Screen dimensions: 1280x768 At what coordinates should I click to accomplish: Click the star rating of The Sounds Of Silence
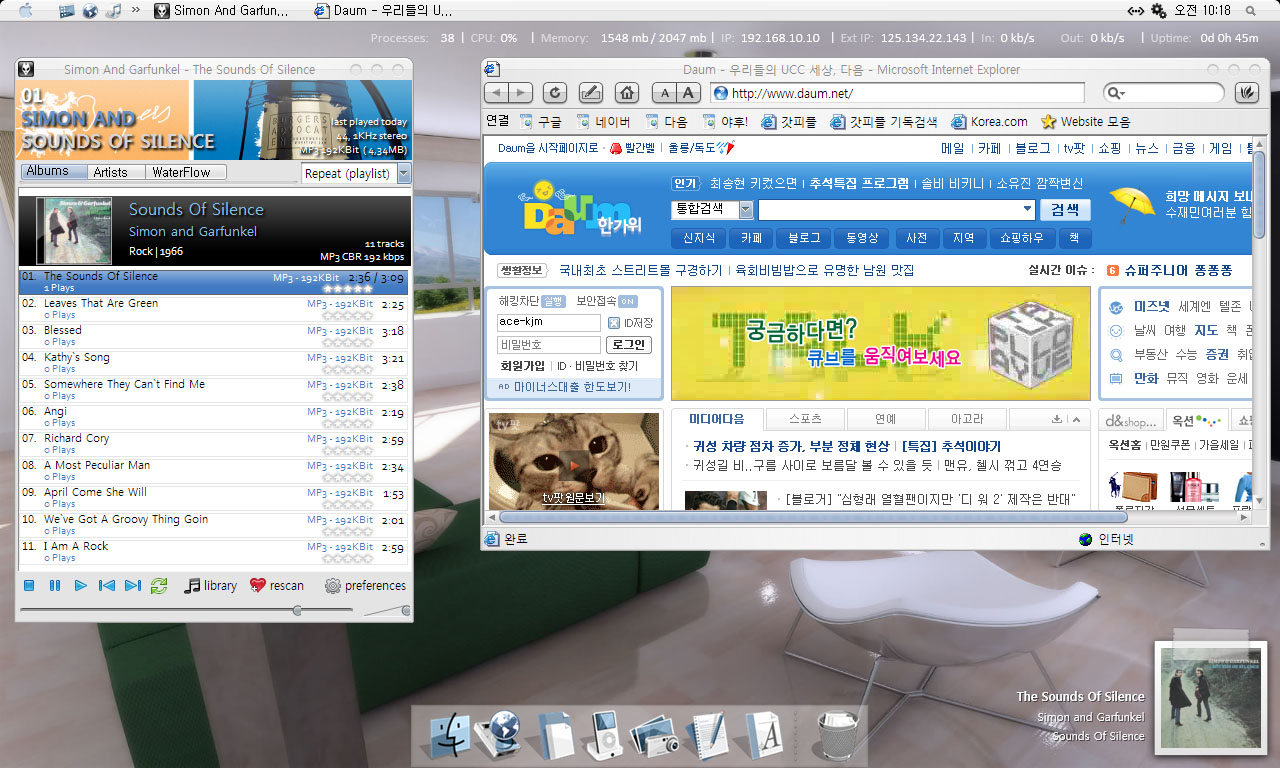[x=347, y=288]
